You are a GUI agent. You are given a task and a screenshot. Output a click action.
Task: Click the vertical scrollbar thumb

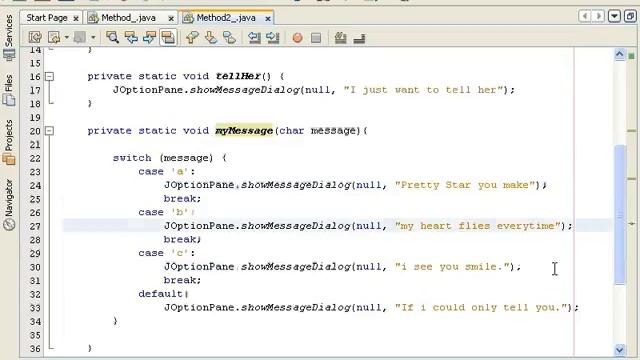[620, 214]
